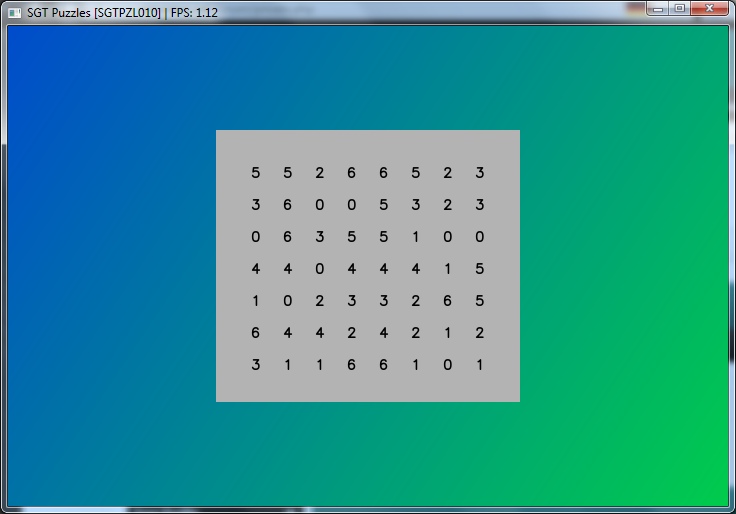Click the only 3 in the bottom row
736x514 pixels.
click(x=255, y=365)
